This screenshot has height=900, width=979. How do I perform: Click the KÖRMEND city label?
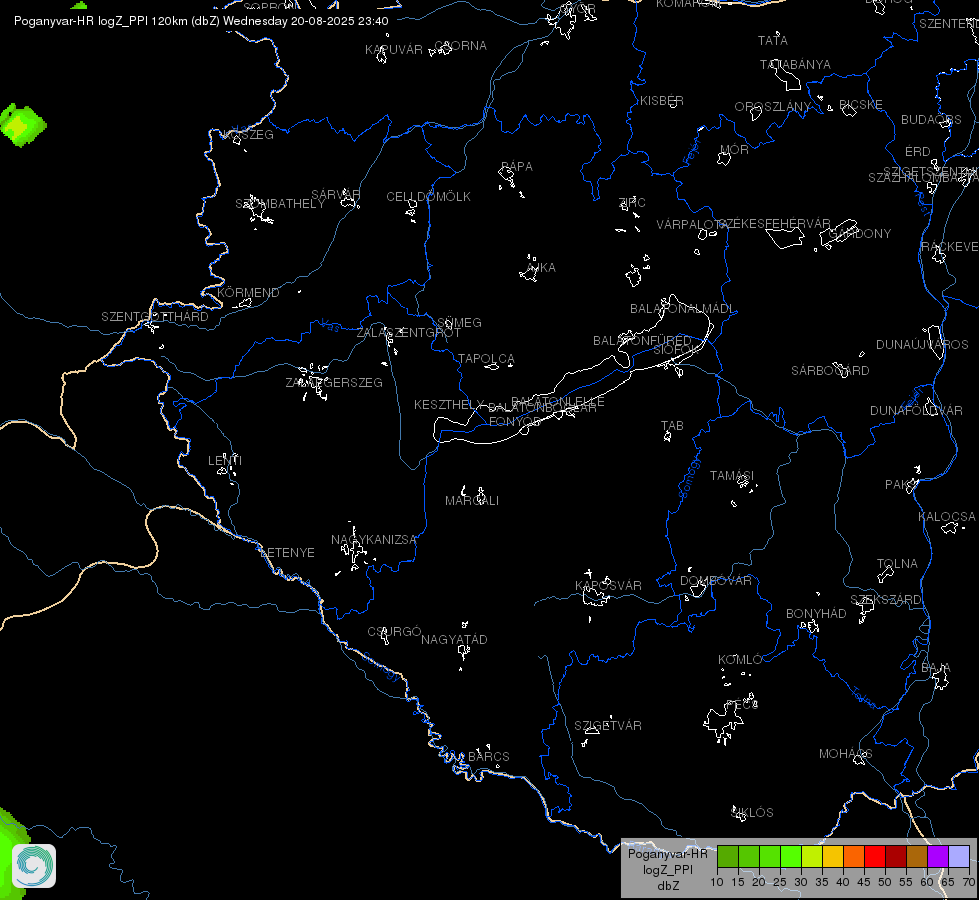248,292
